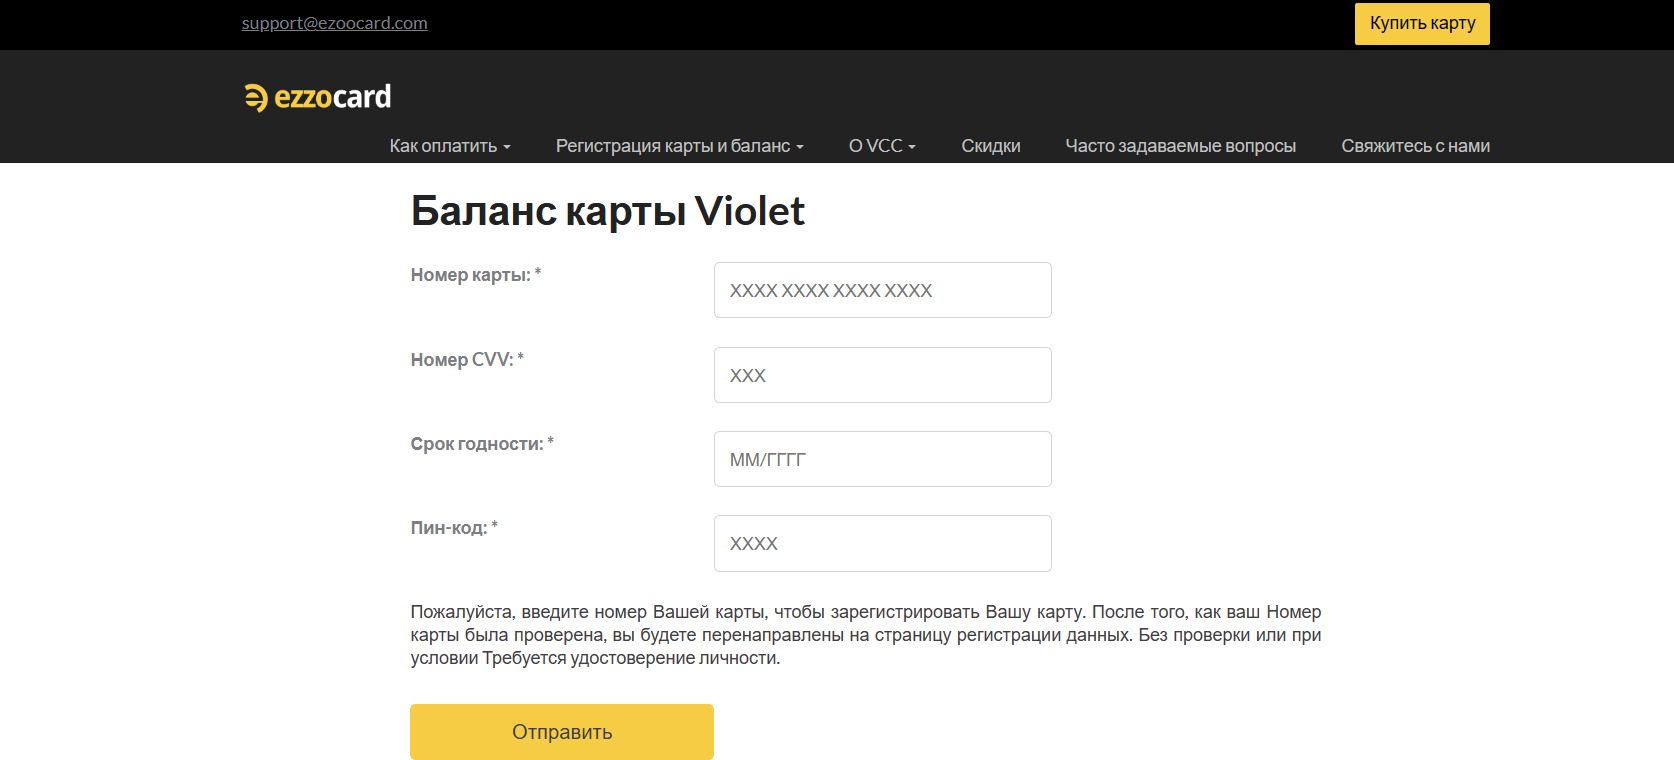Open the support@ezoocard.com email link
Screen dimensions: 1674x760
pos(334,23)
